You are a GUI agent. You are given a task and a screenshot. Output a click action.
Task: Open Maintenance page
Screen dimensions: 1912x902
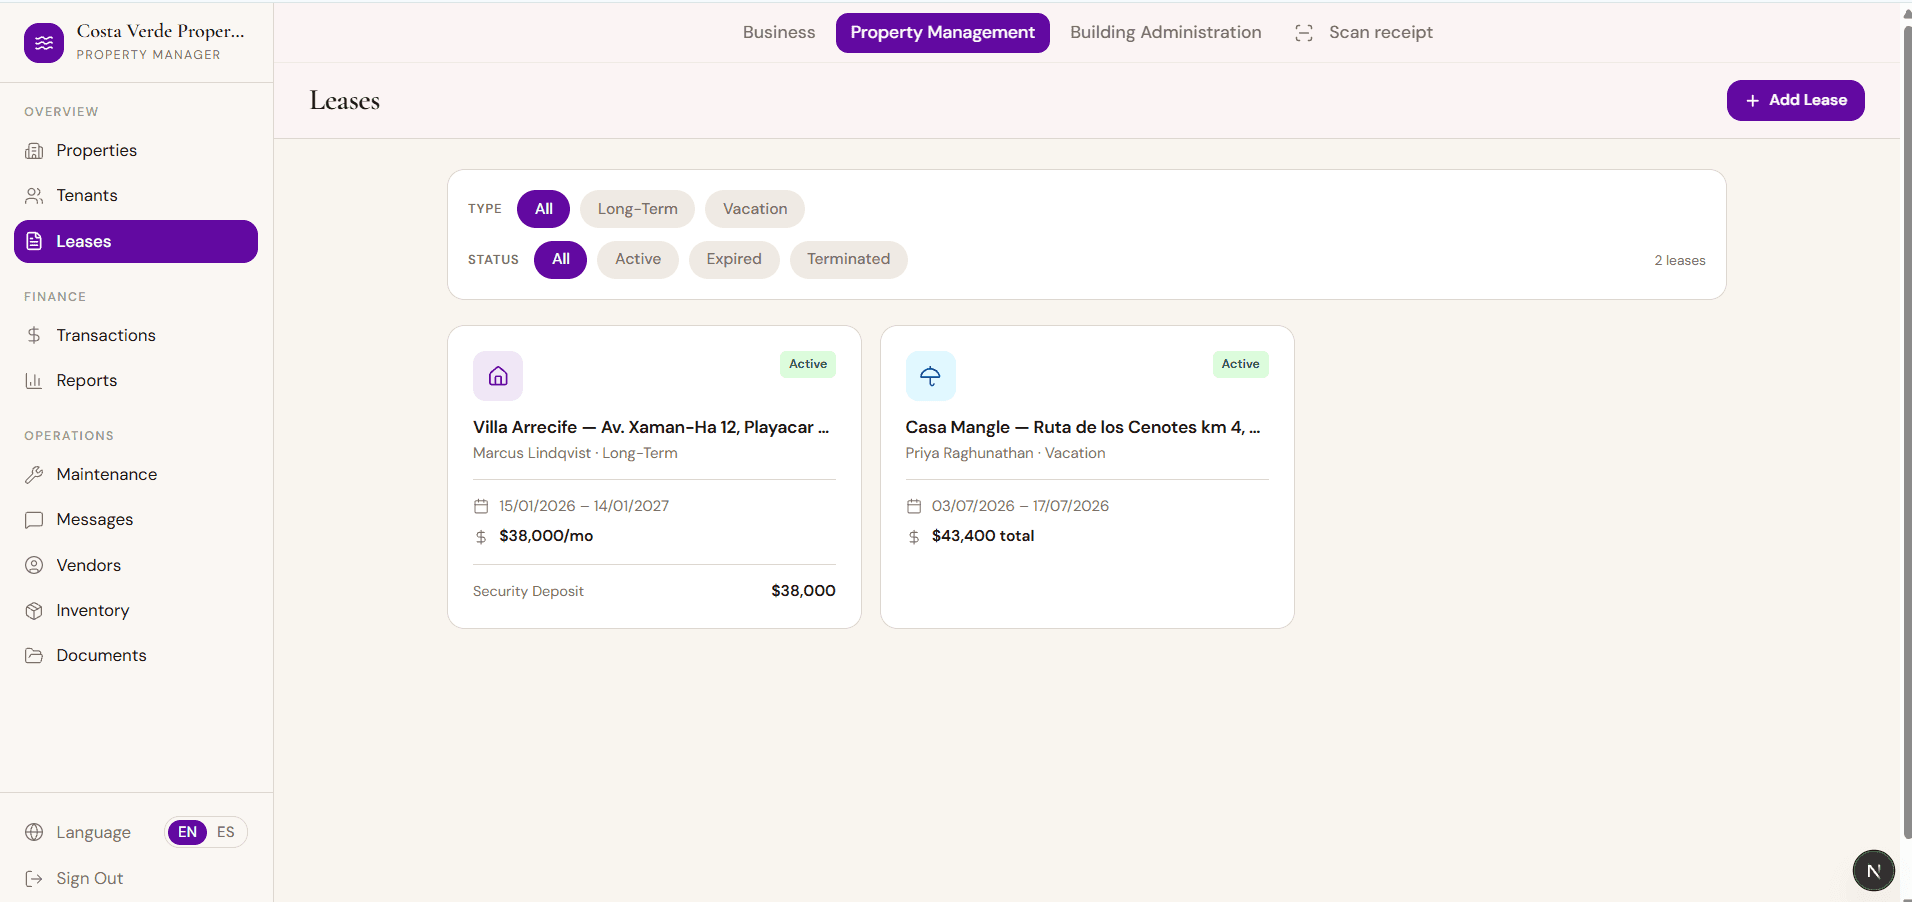(x=136, y=474)
